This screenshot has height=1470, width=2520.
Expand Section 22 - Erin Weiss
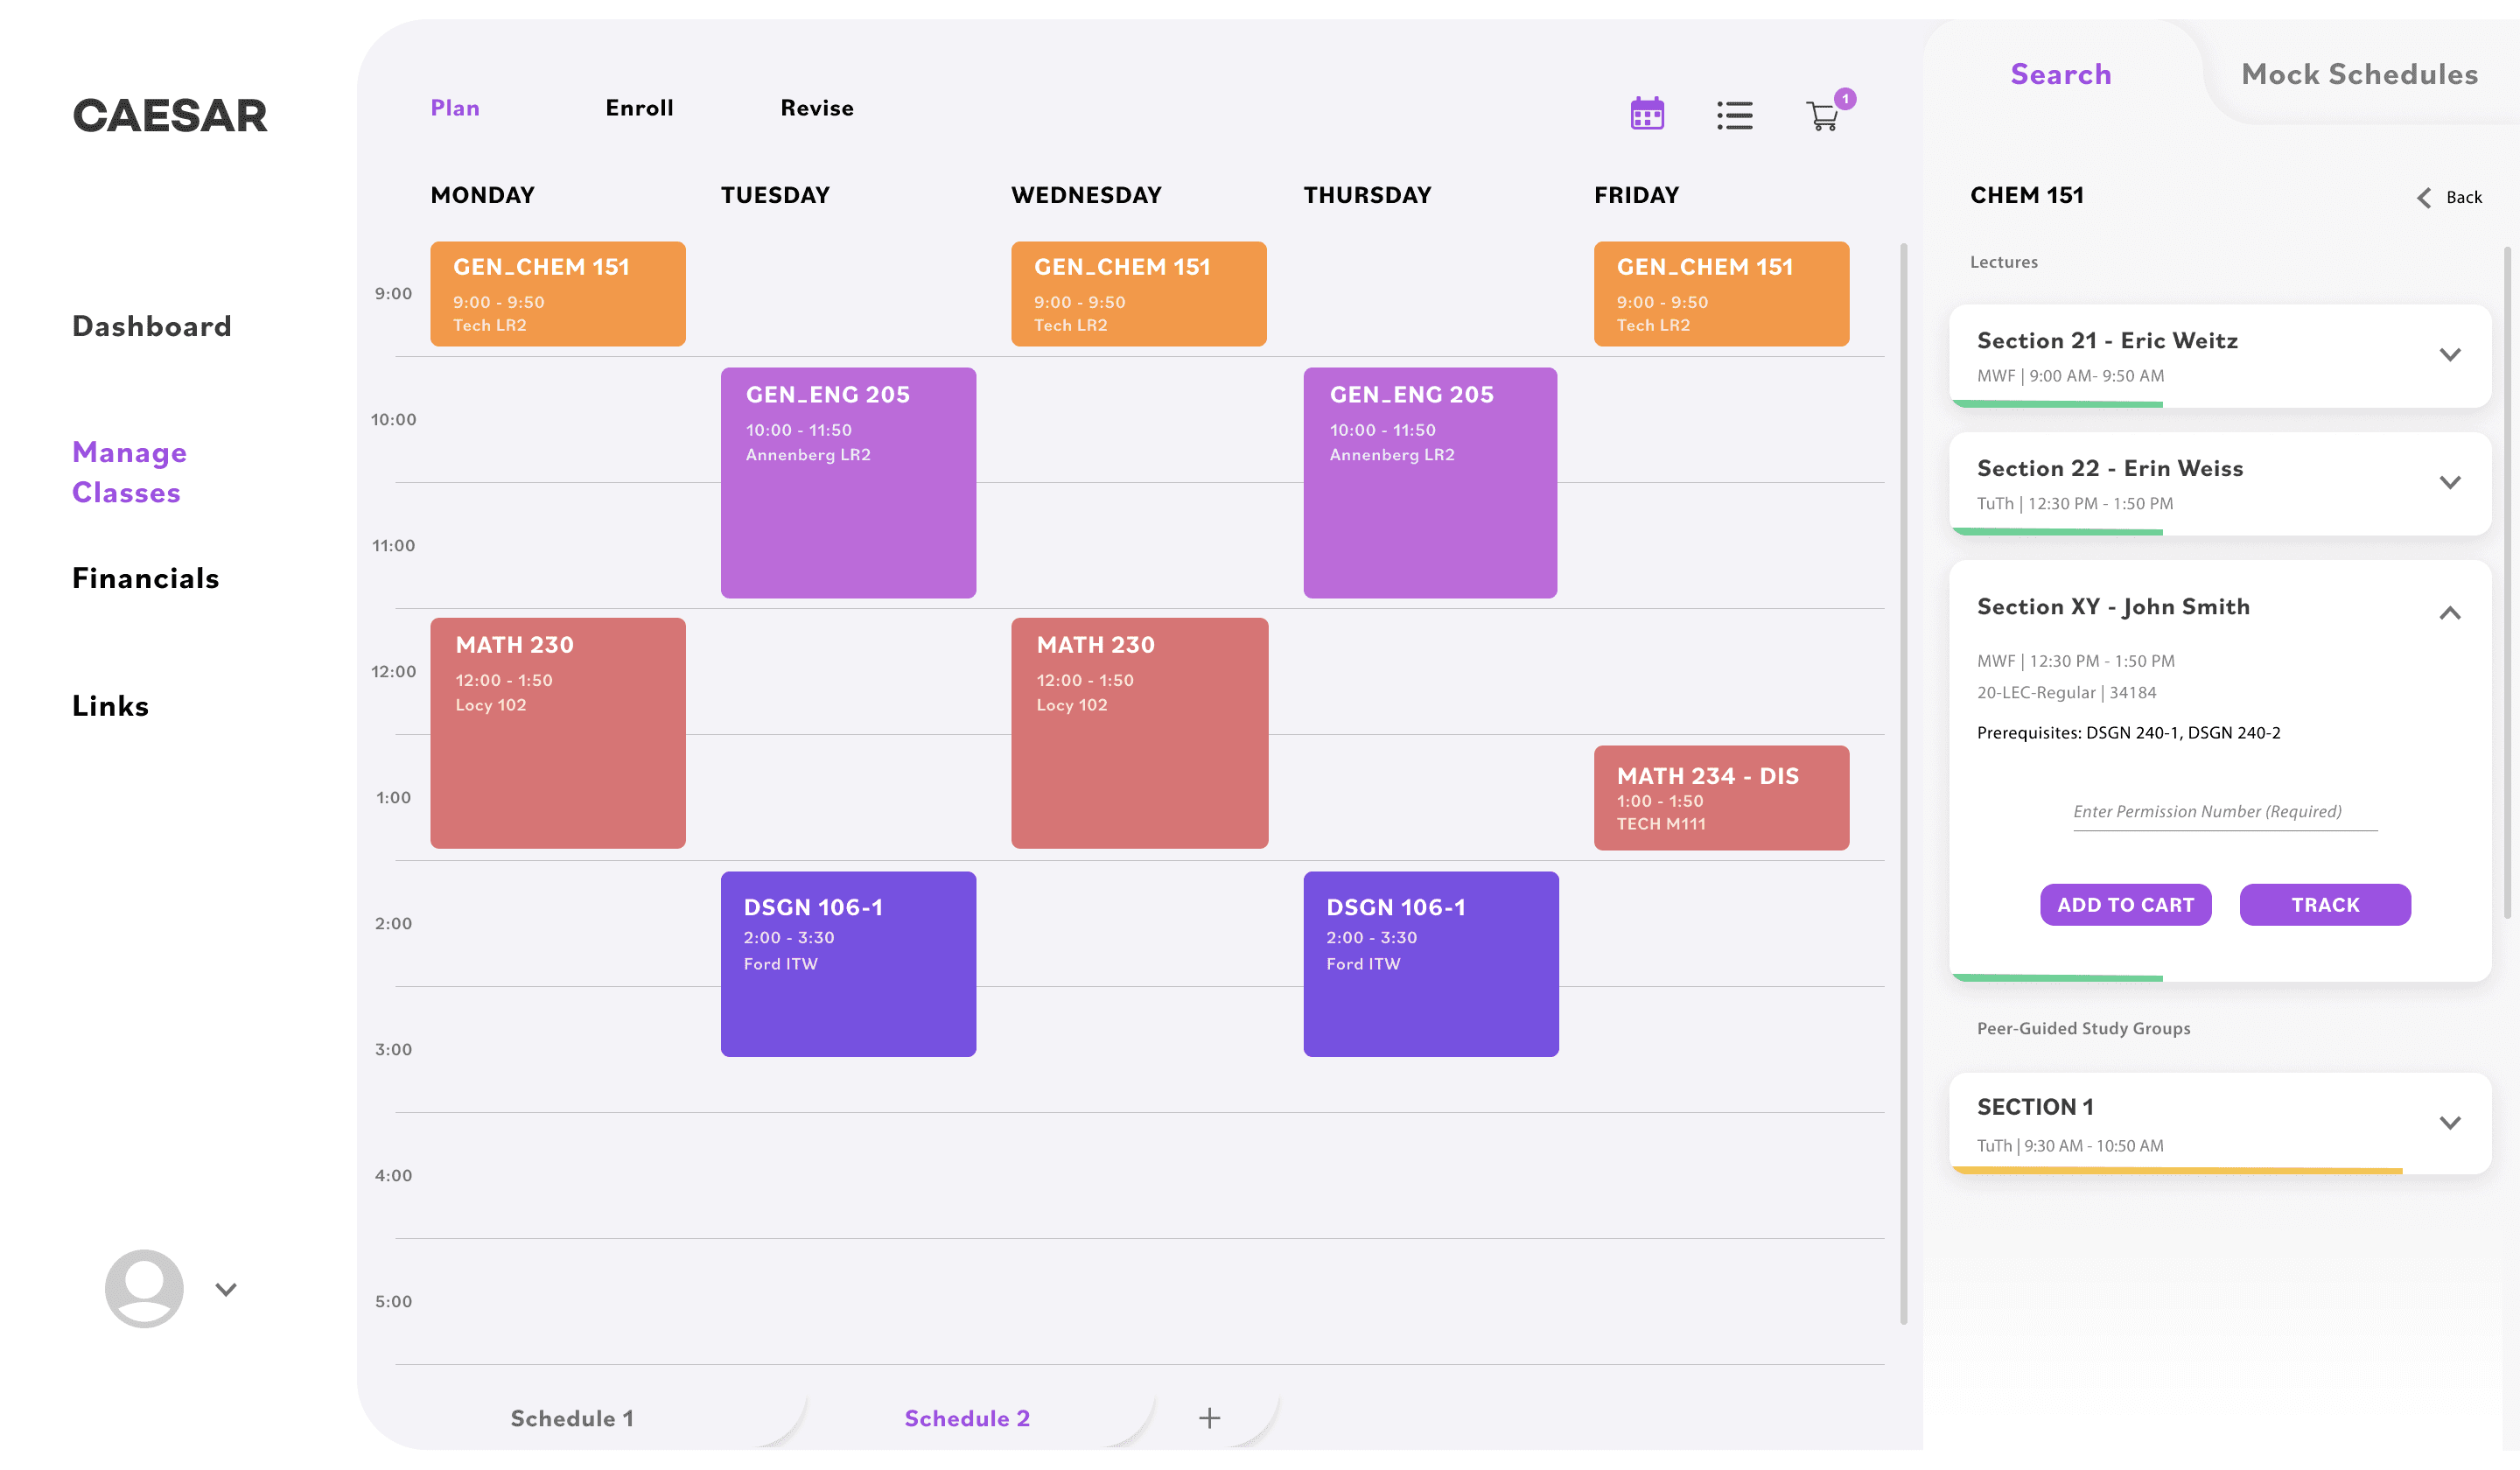2449,482
